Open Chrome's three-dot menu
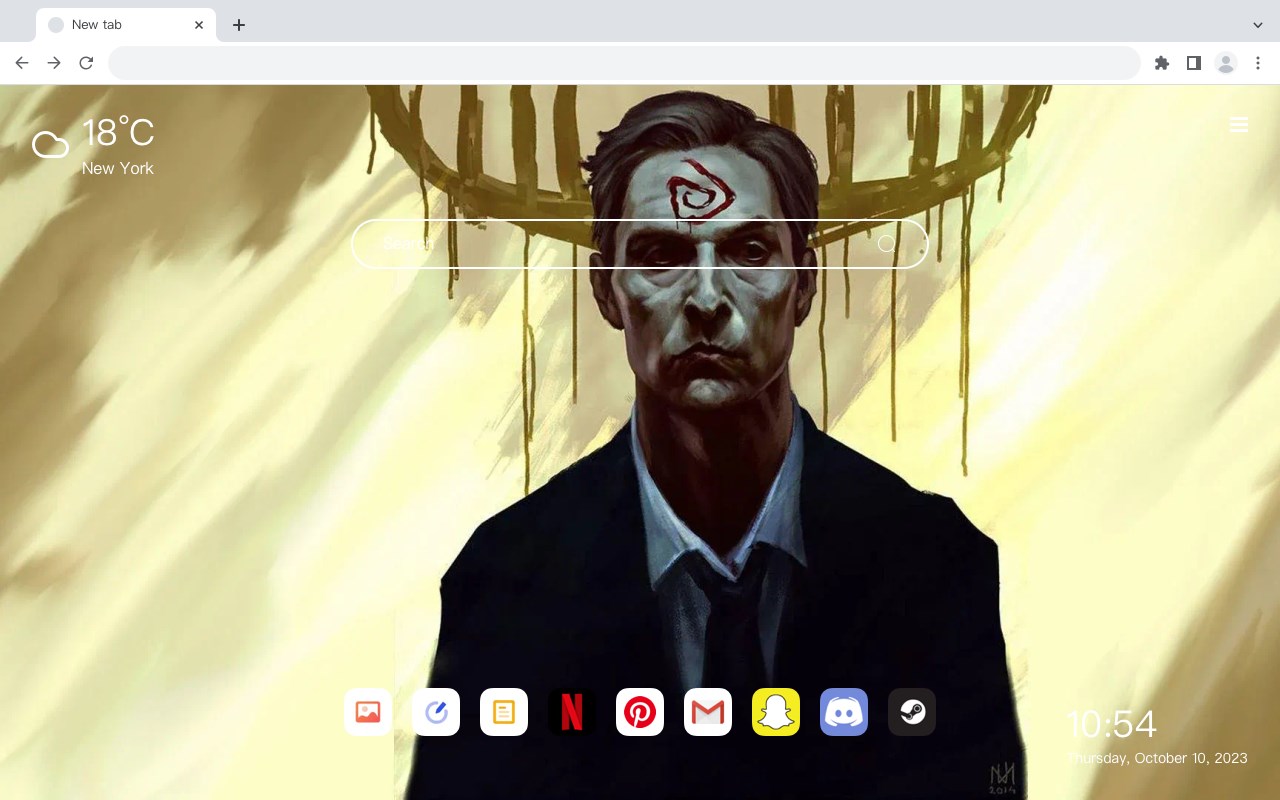This screenshot has width=1280, height=800. pos(1258,63)
